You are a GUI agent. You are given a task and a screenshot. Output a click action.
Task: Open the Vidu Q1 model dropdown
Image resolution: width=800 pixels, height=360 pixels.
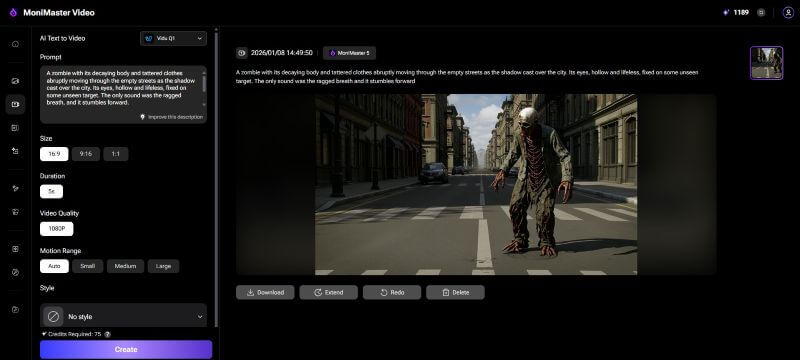(x=173, y=38)
